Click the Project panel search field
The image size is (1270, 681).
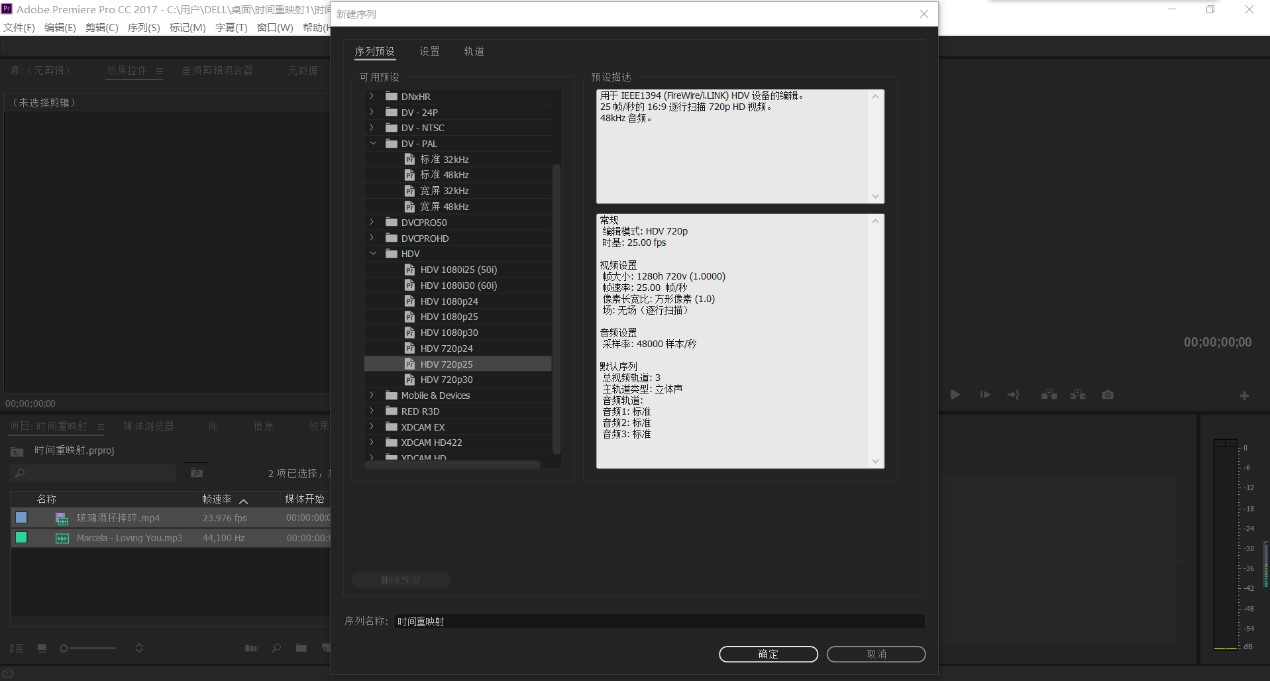coord(93,473)
